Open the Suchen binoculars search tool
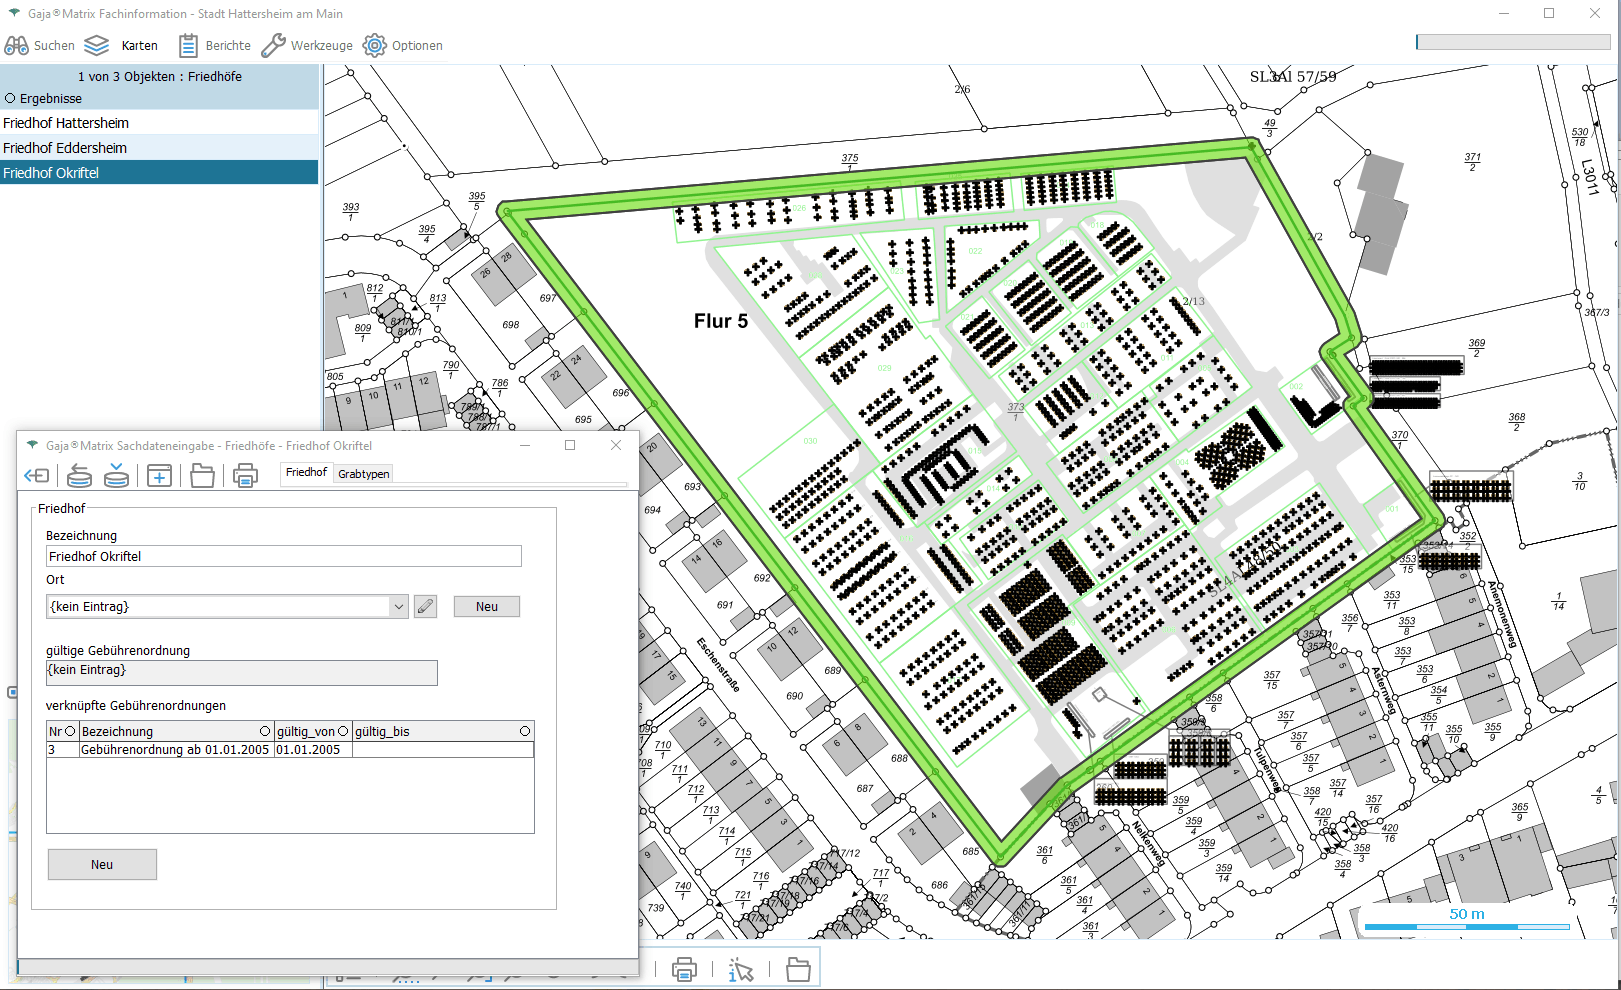This screenshot has height=990, width=1621. [x=17, y=46]
